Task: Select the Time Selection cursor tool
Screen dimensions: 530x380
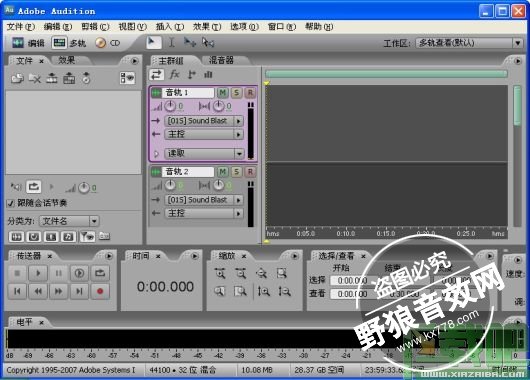Action: (x=172, y=43)
